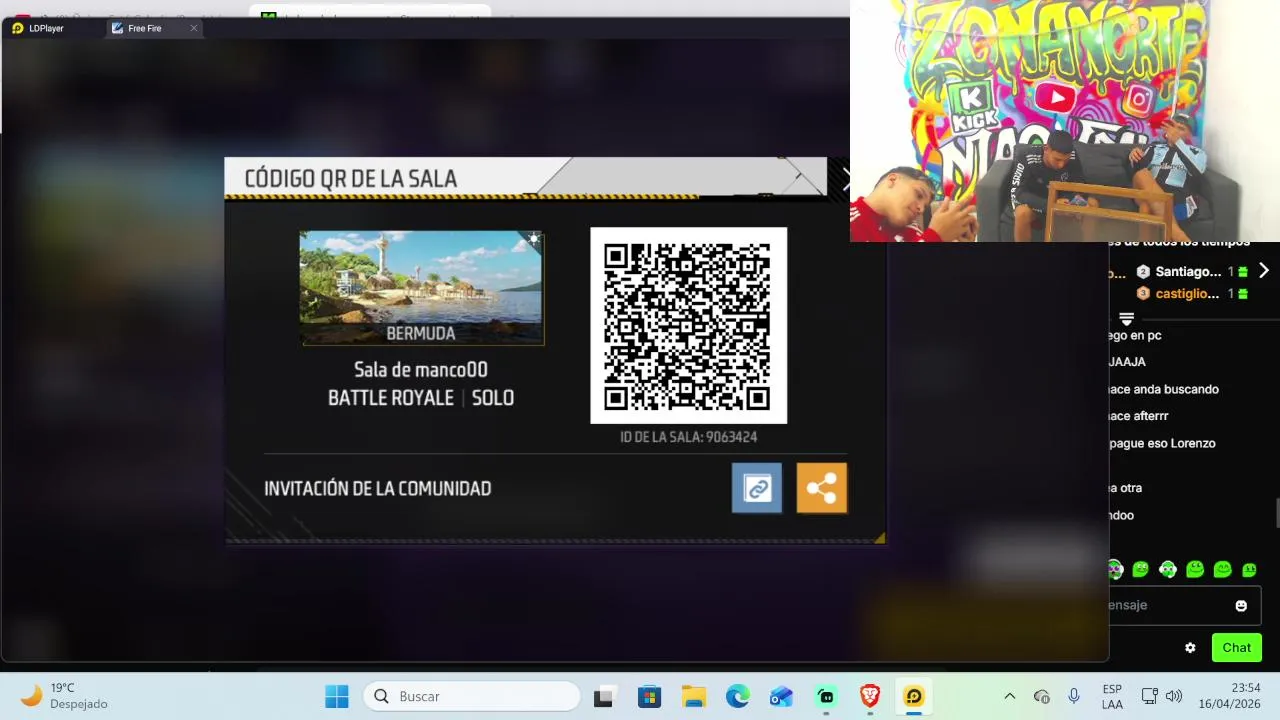The image size is (1280, 720).
Task: Open the Windows Start menu
Action: point(337,696)
